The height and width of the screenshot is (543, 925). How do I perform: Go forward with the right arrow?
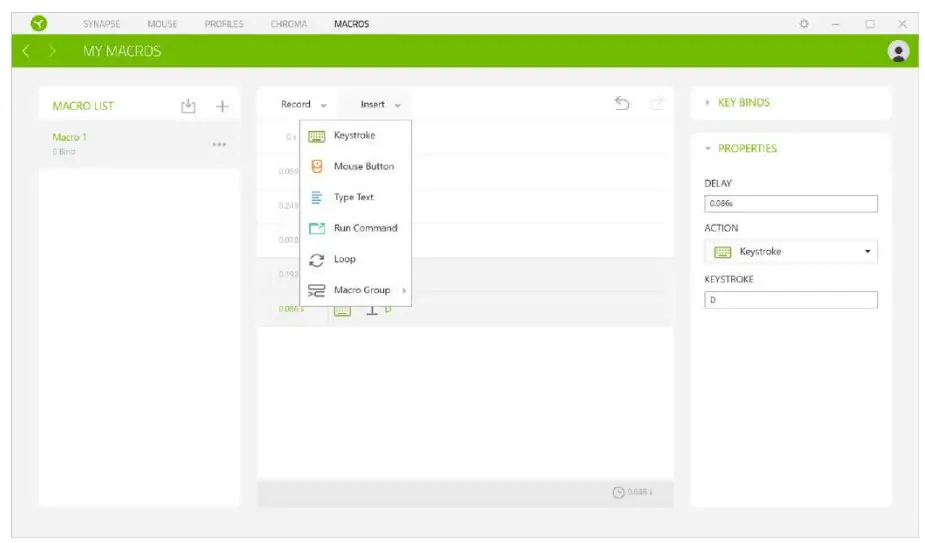[x=52, y=51]
